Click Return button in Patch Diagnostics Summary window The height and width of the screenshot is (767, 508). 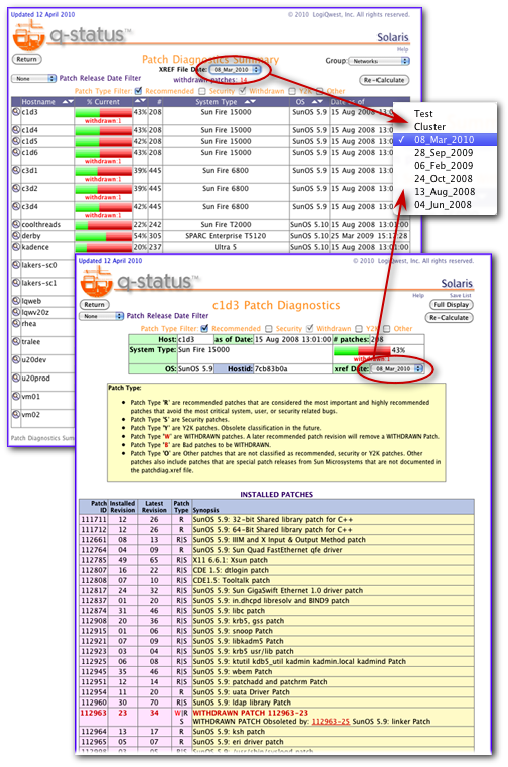click(26, 59)
